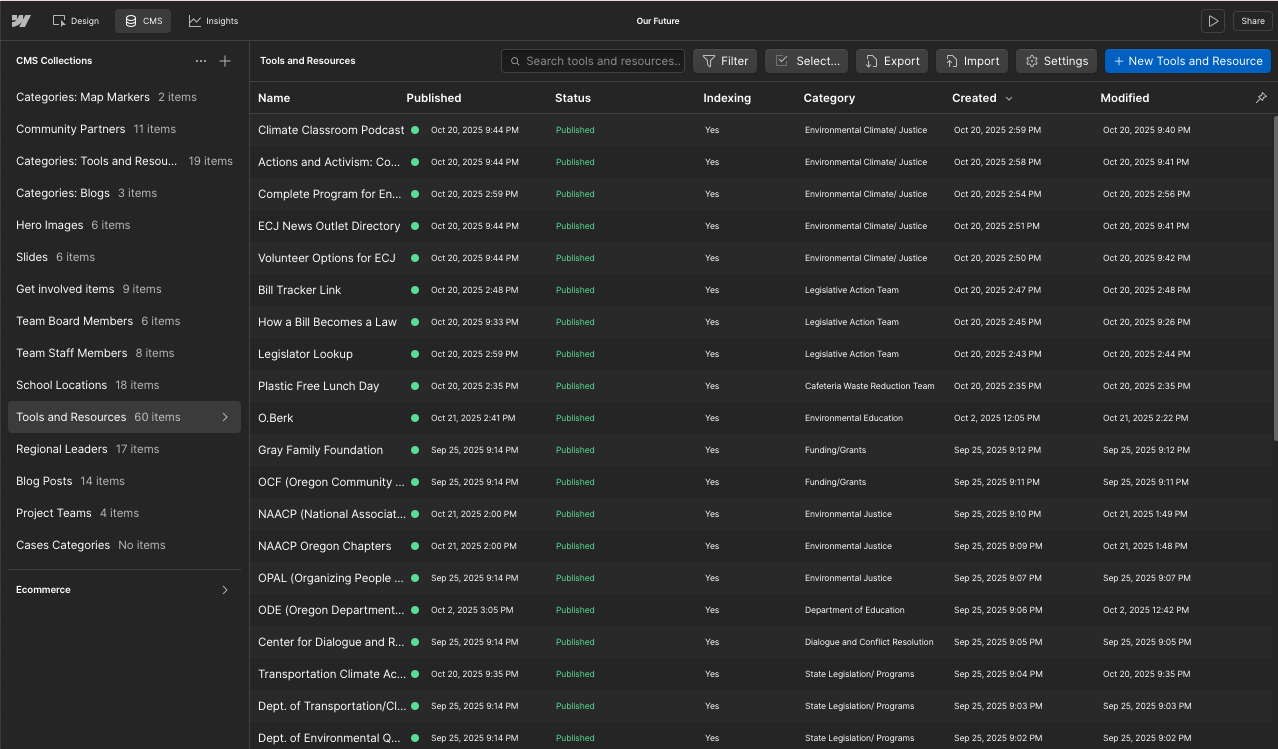This screenshot has height=749, width=1278.
Task: Open How a Bill Becomes a Law item
Action: pyautogui.click(x=327, y=322)
